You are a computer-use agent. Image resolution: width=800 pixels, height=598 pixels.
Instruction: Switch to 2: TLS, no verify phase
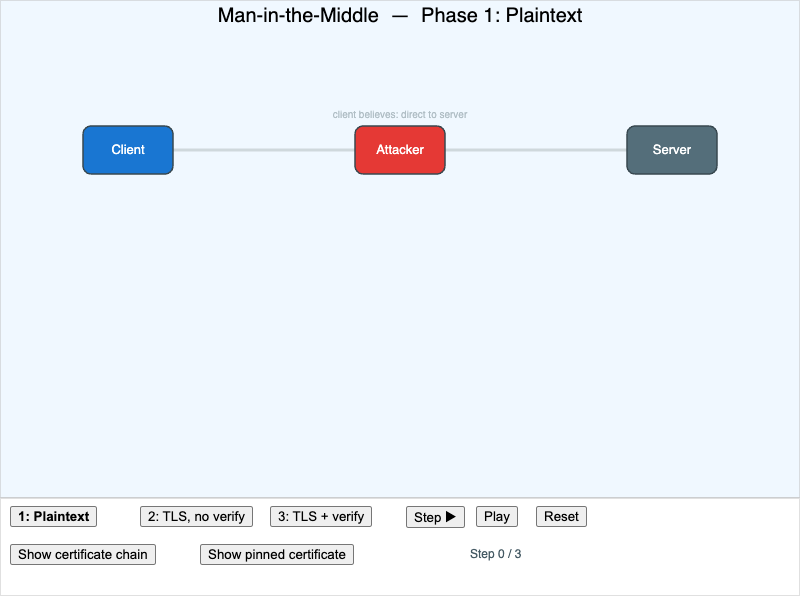[196, 516]
